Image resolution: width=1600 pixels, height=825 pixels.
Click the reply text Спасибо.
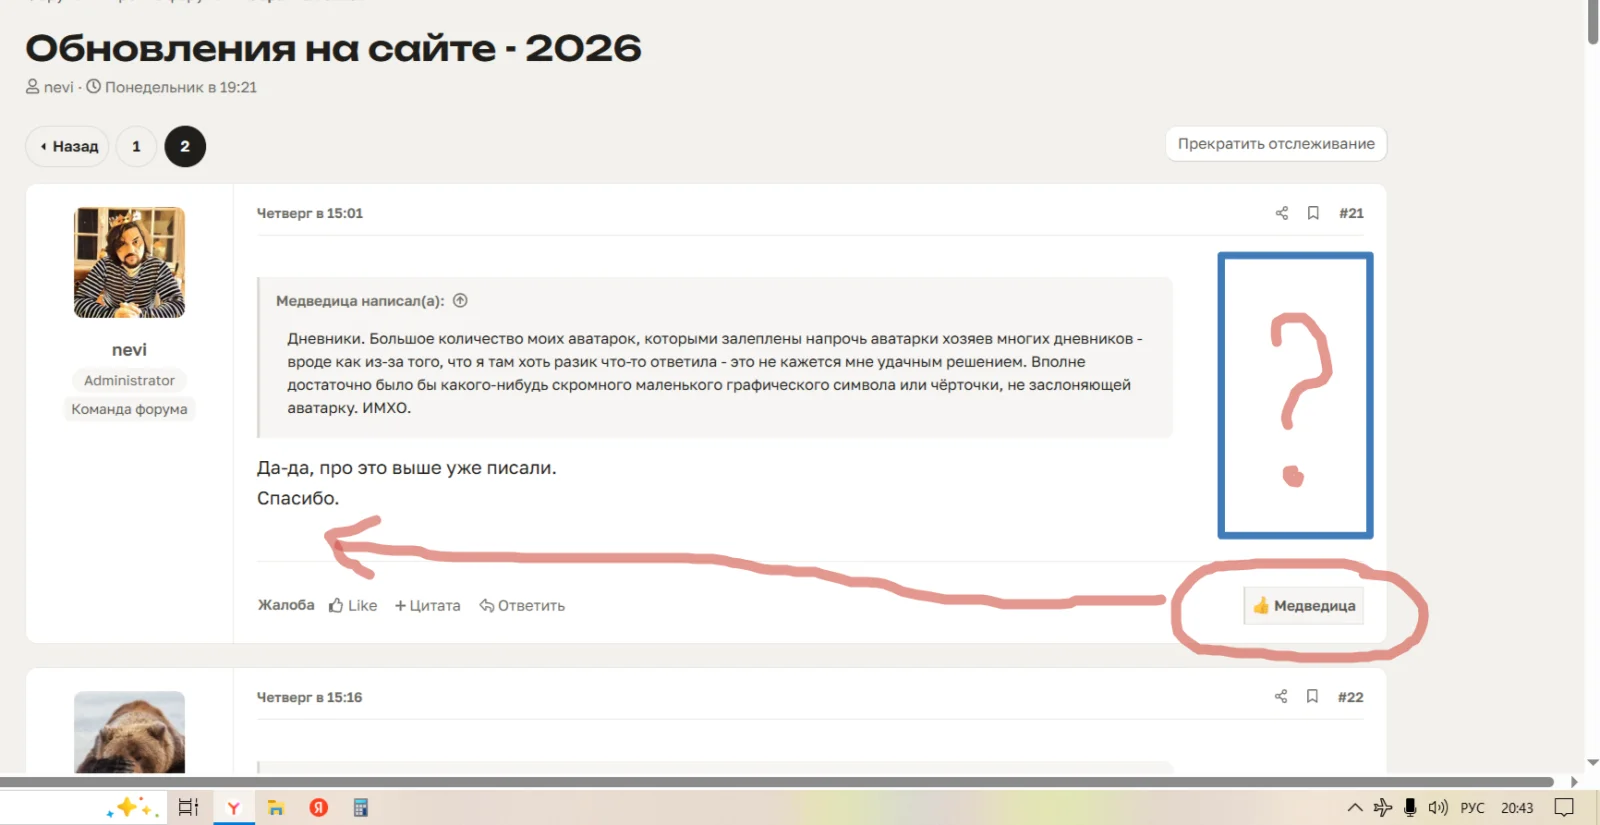coord(298,498)
